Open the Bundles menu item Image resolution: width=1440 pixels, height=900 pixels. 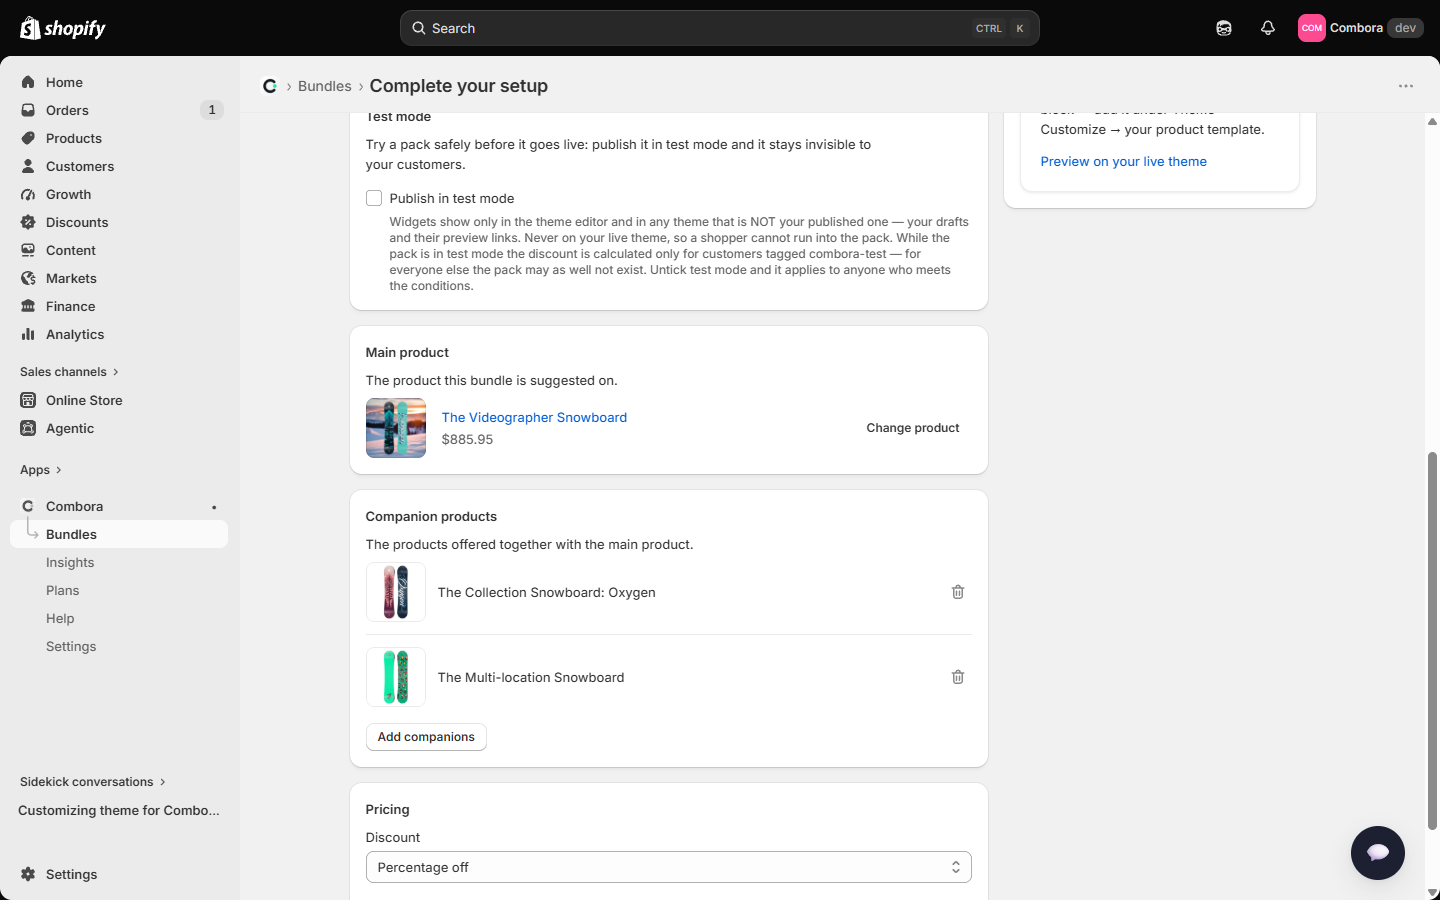pyautogui.click(x=119, y=534)
